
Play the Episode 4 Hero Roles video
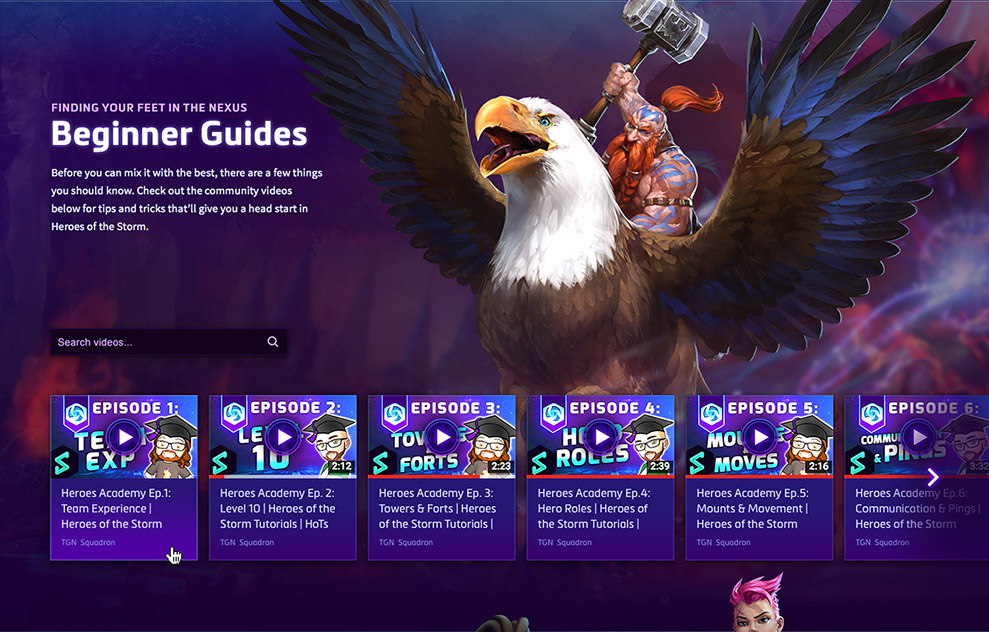click(601, 436)
